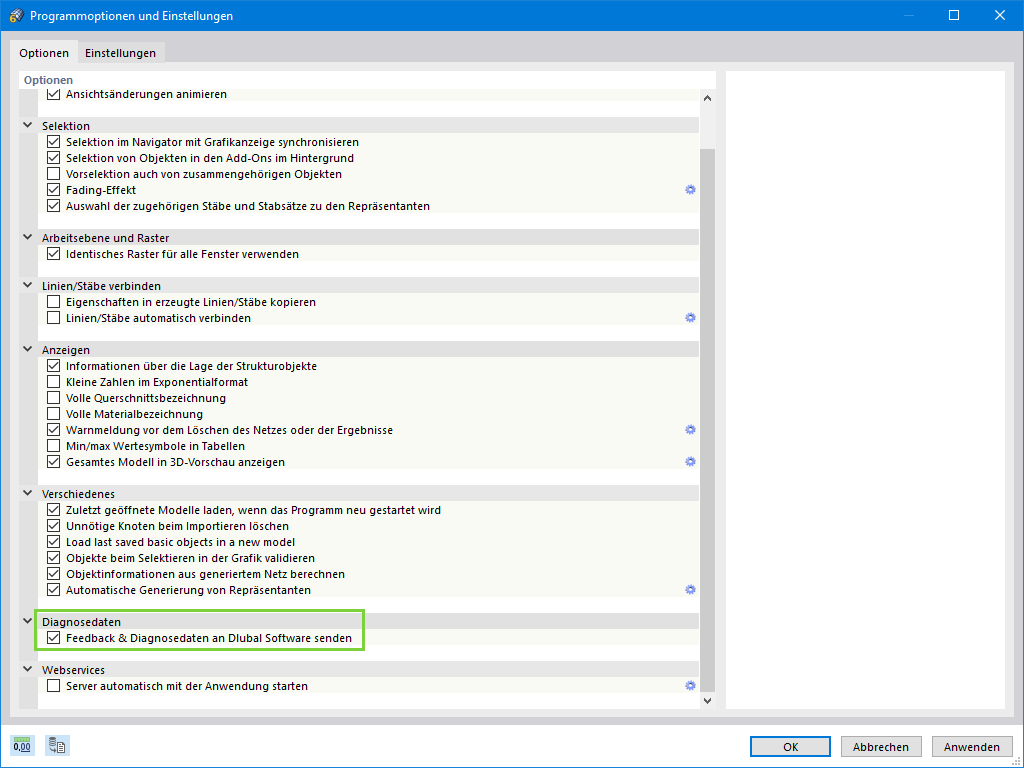Toggle Automatische Generierung von Repräsentanten checkbox
Screen dimensions: 1024x768
[54, 590]
